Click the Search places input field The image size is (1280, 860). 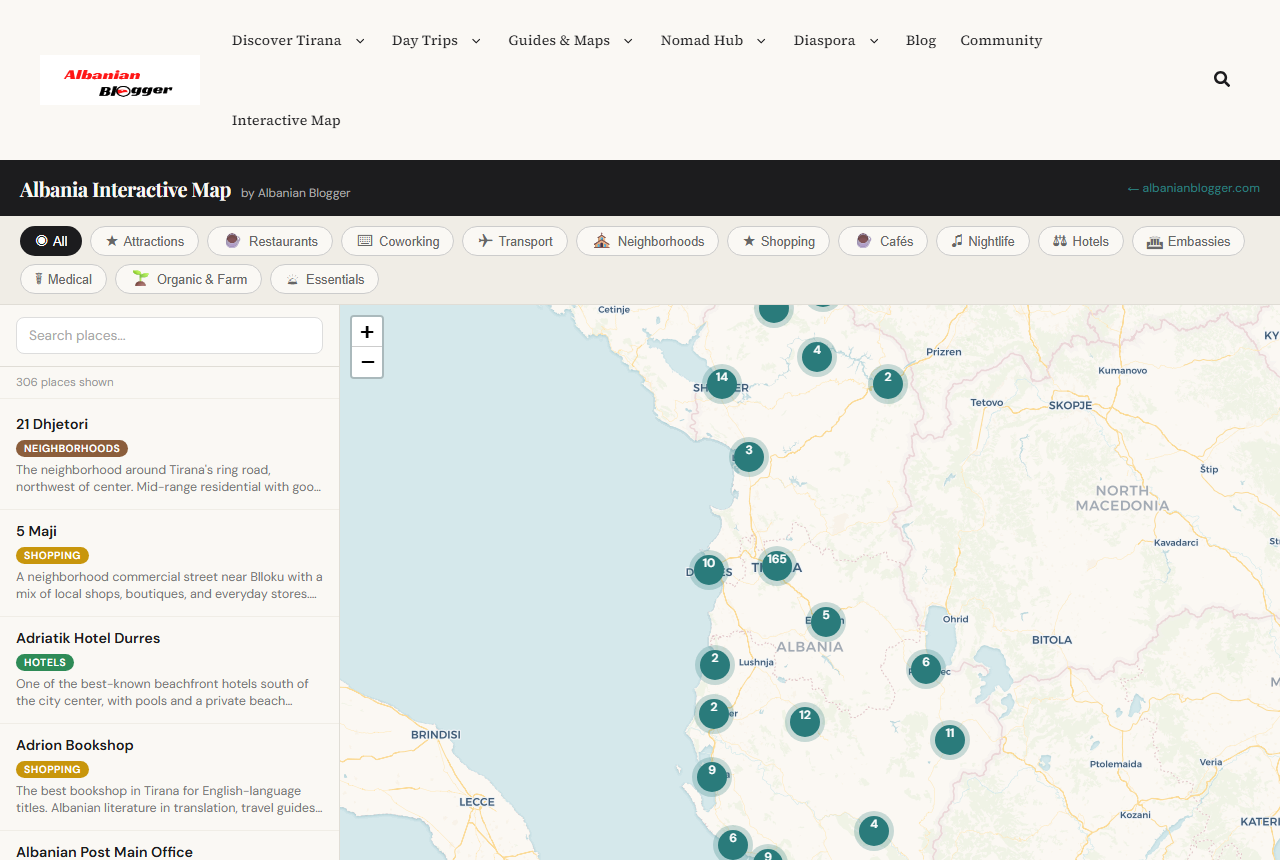coord(169,335)
